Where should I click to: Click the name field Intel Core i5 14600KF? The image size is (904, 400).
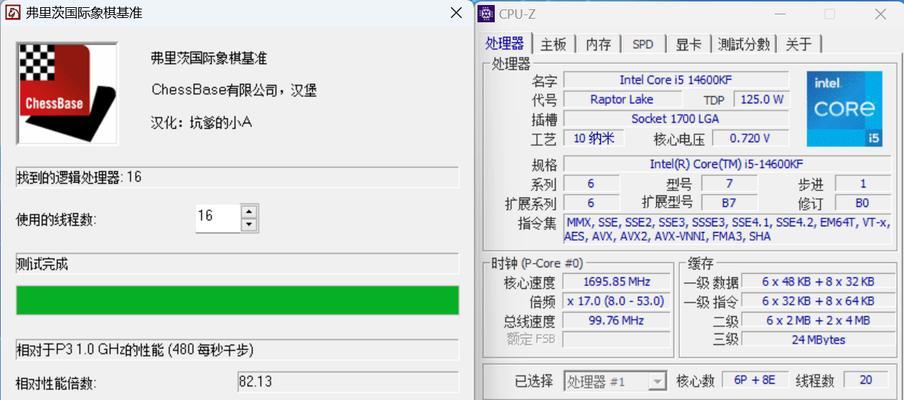(x=676, y=80)
